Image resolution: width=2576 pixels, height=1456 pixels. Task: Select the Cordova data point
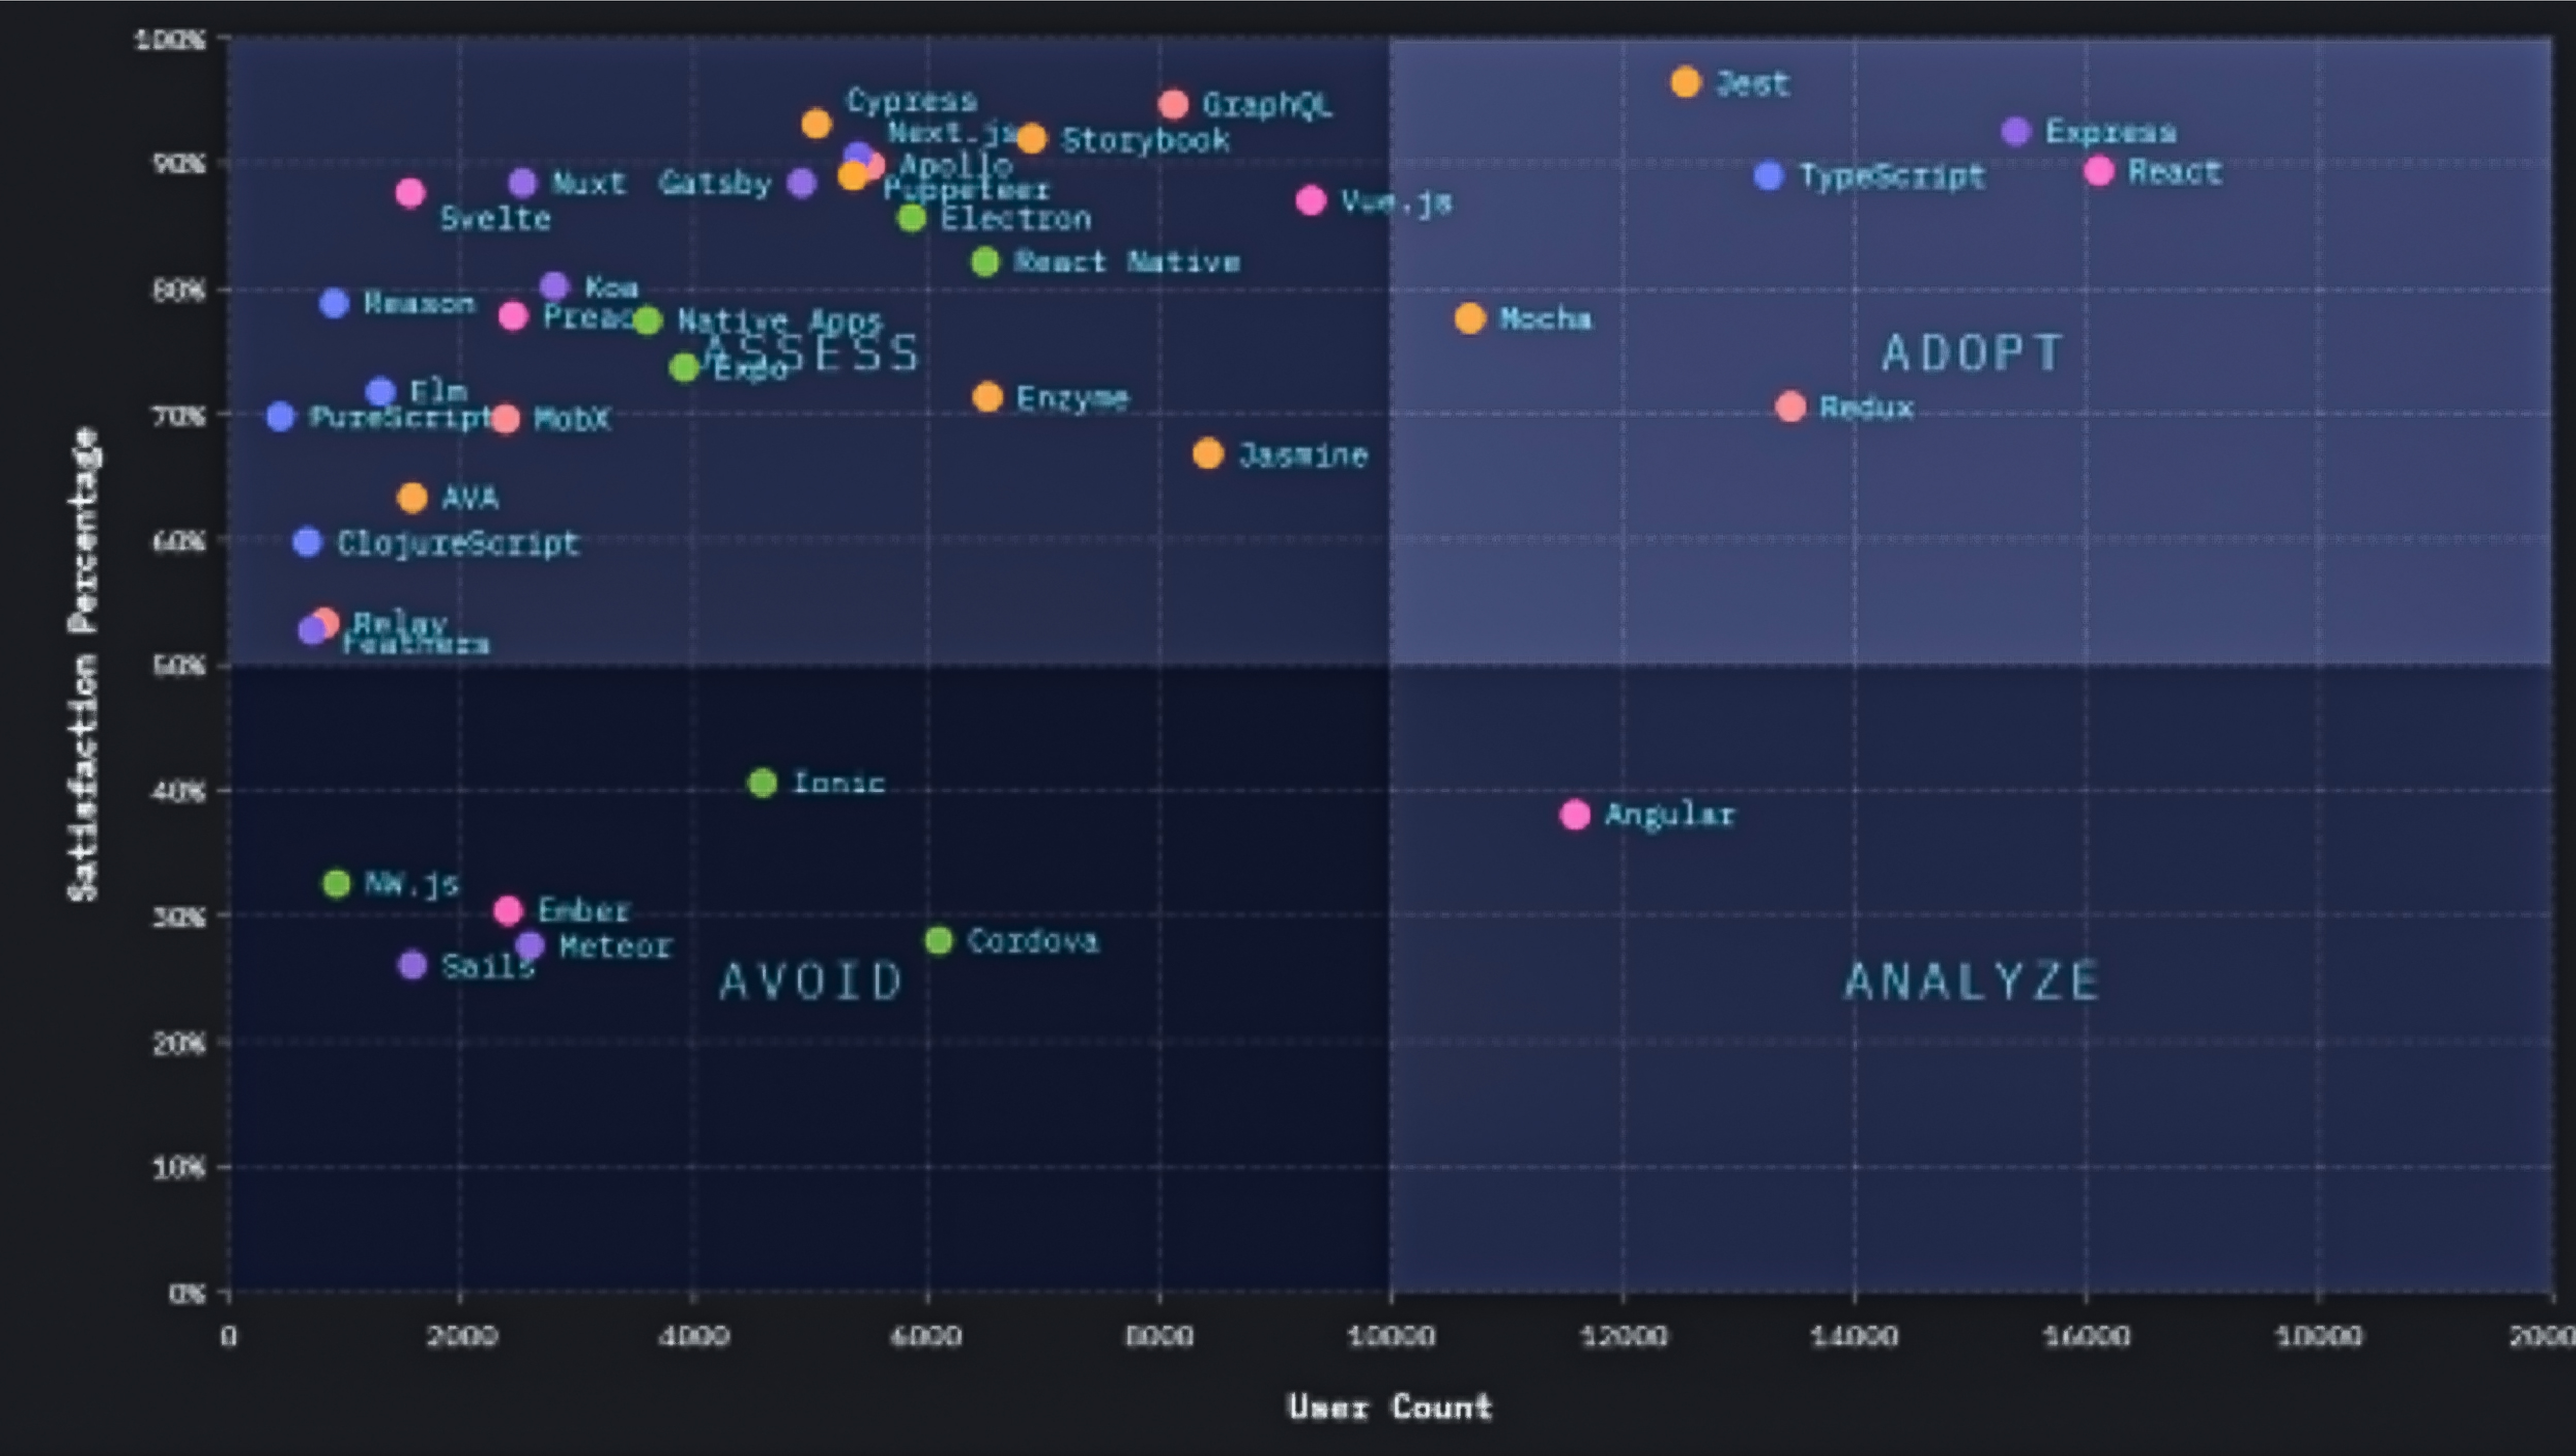coord(938,940)
